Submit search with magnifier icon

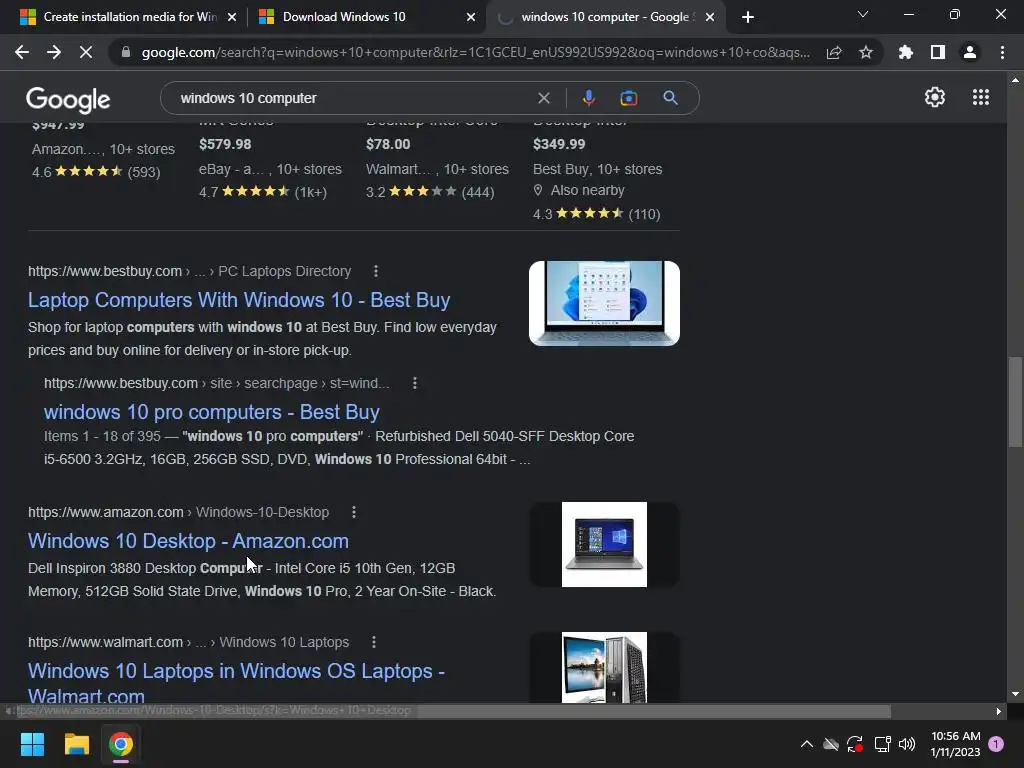pyautogui.click(x=670, y=98)
